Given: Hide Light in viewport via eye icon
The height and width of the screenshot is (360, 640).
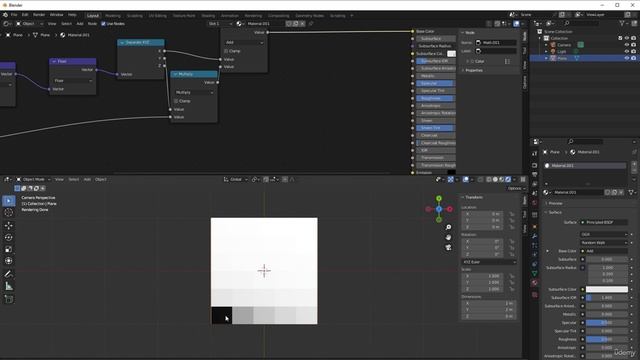Looking at the screenshot, I should (x=627, y=51).
